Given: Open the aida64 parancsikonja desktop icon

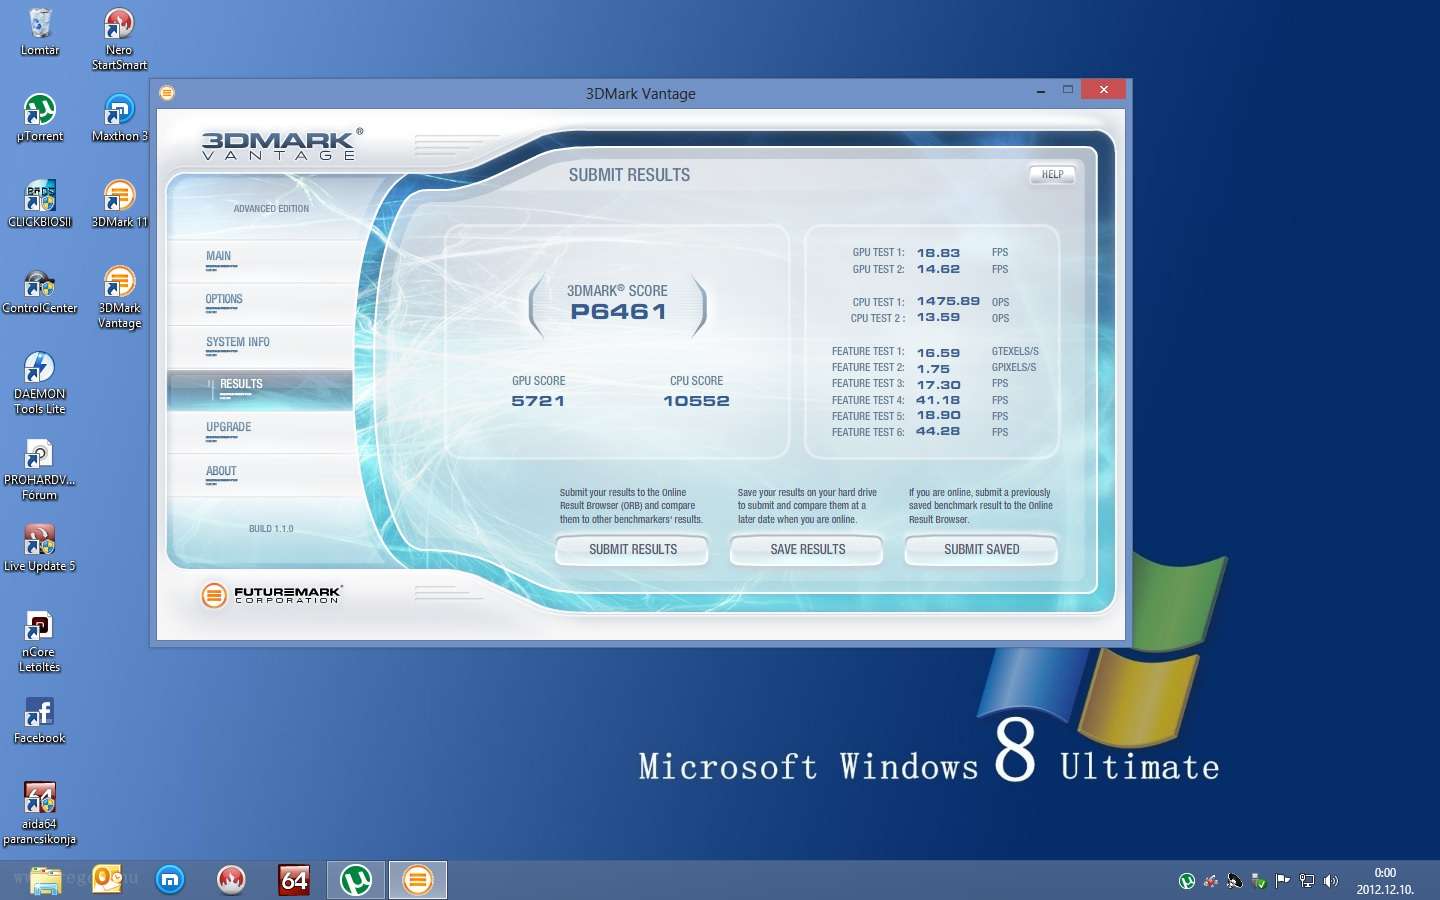Looking at the screenshot, I should [x=40, y=812].
